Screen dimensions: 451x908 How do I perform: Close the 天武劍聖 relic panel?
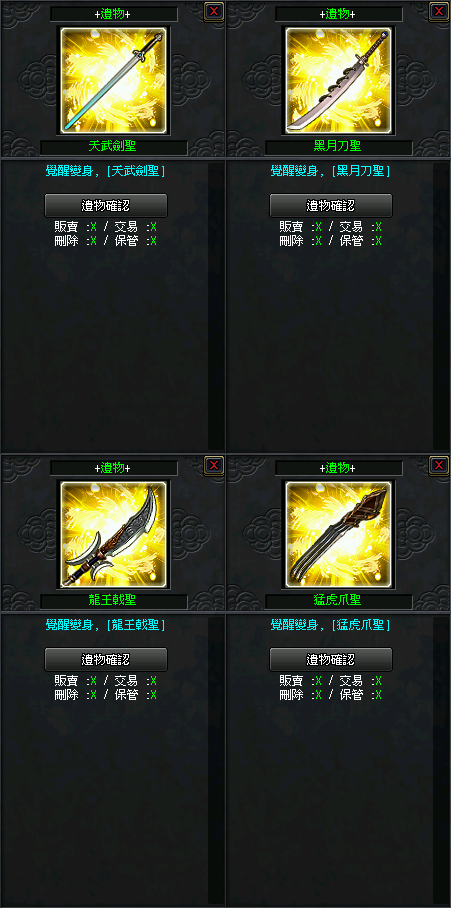214,11
